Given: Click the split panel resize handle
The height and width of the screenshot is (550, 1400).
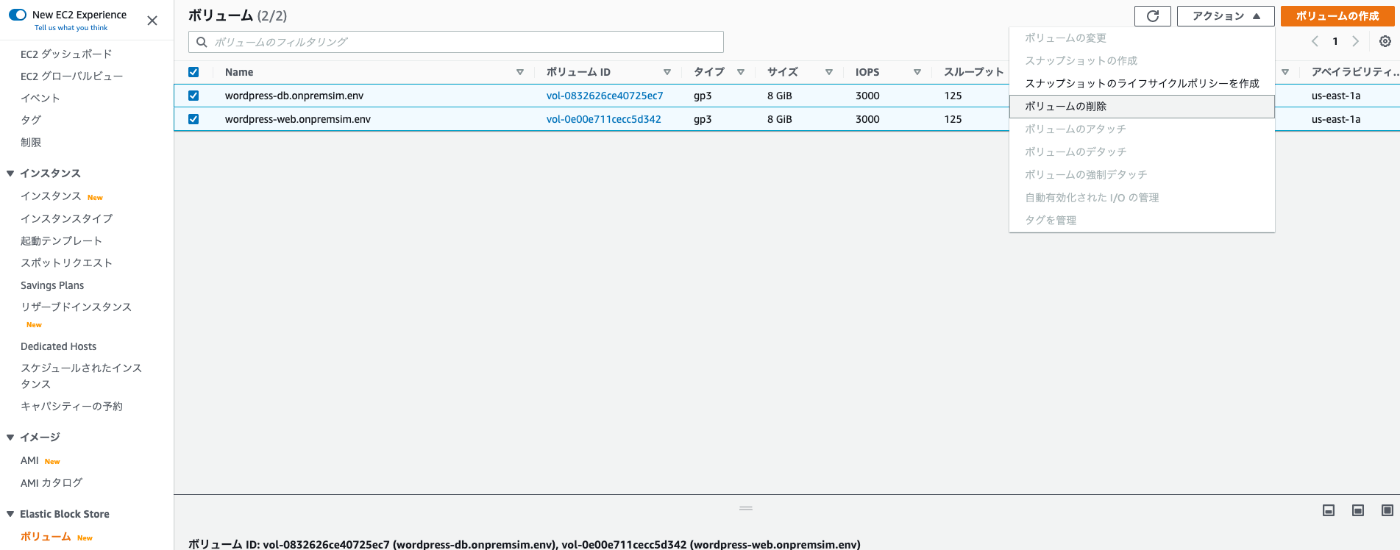Looking at the screenshot, I should pyautogui.click(x=745, y=508).
